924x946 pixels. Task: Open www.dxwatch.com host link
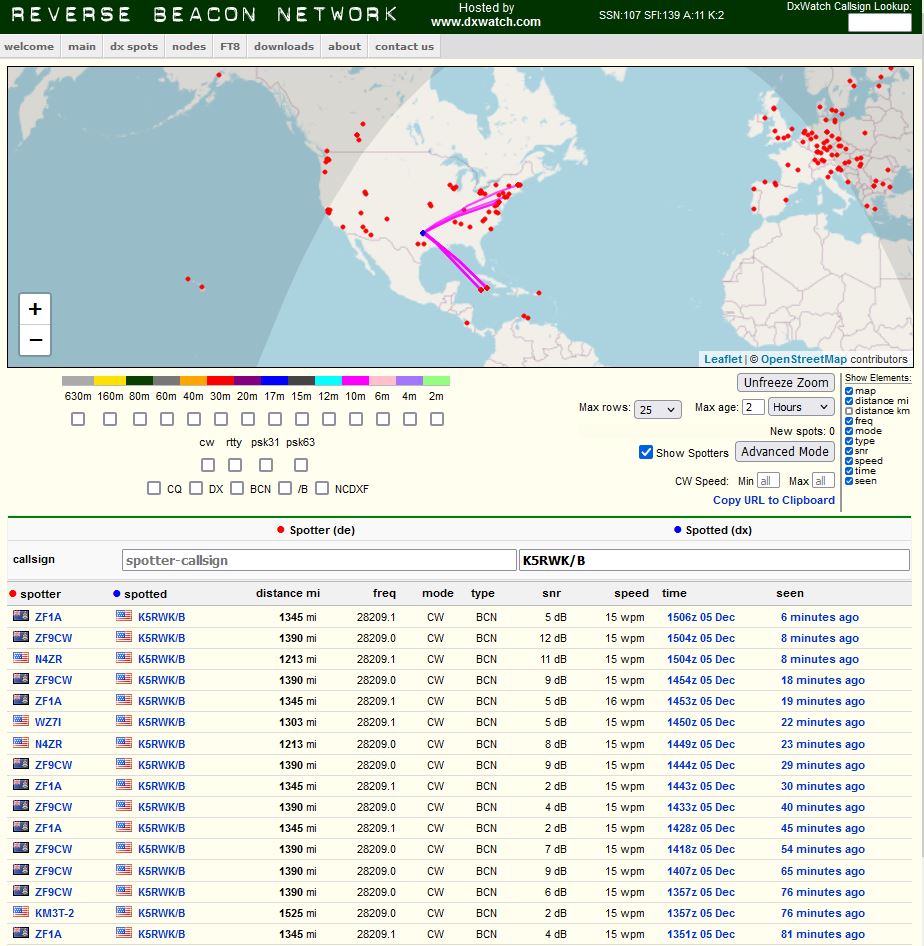[x=486, y=22]
